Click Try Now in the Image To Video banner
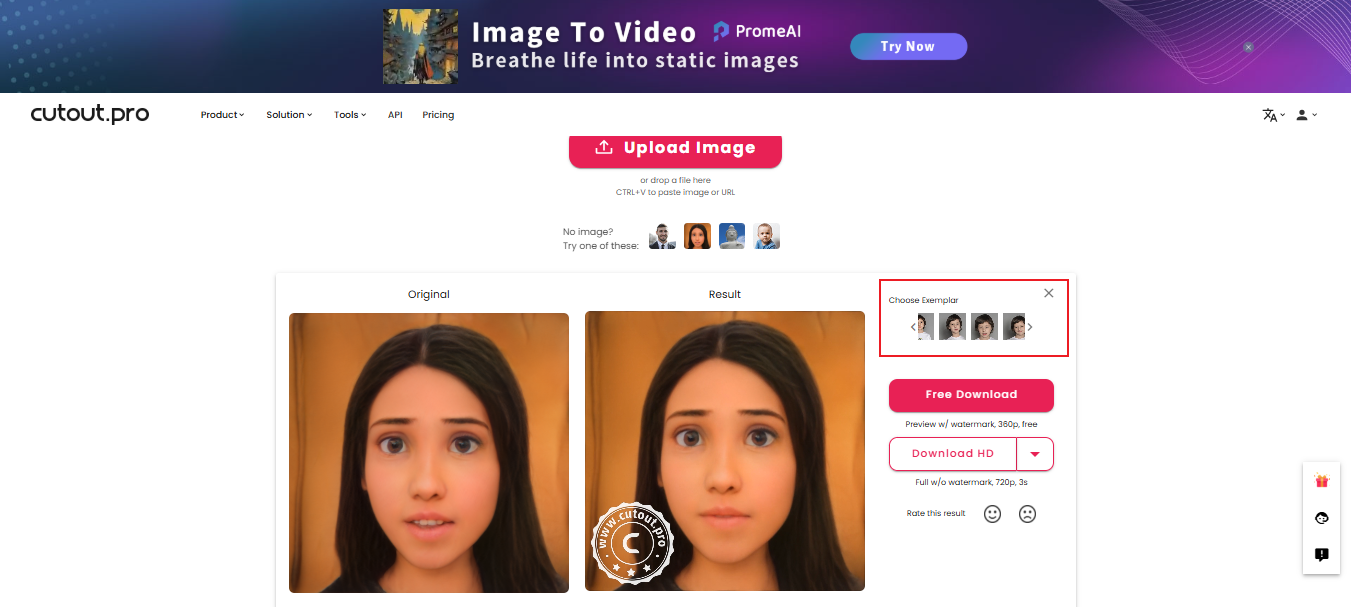1351x607 pixels. click(x=908, y=46)
